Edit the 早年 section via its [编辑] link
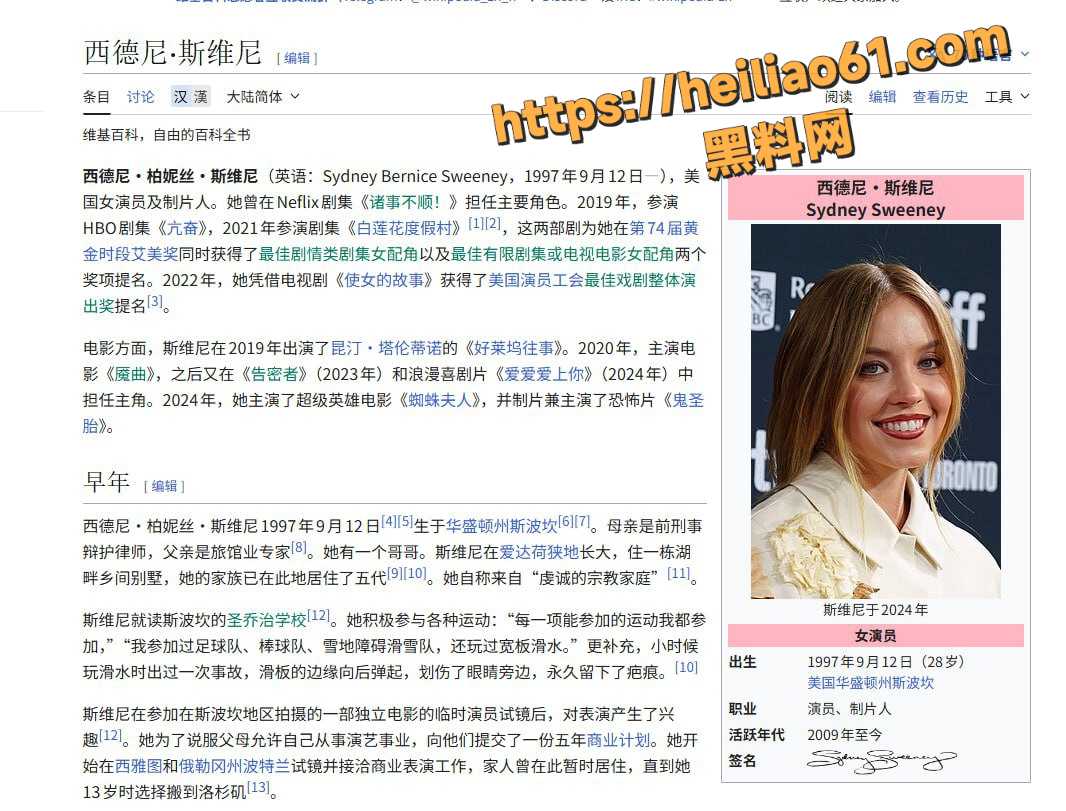This screenshot has height=811, width=1066. point(164,486)
